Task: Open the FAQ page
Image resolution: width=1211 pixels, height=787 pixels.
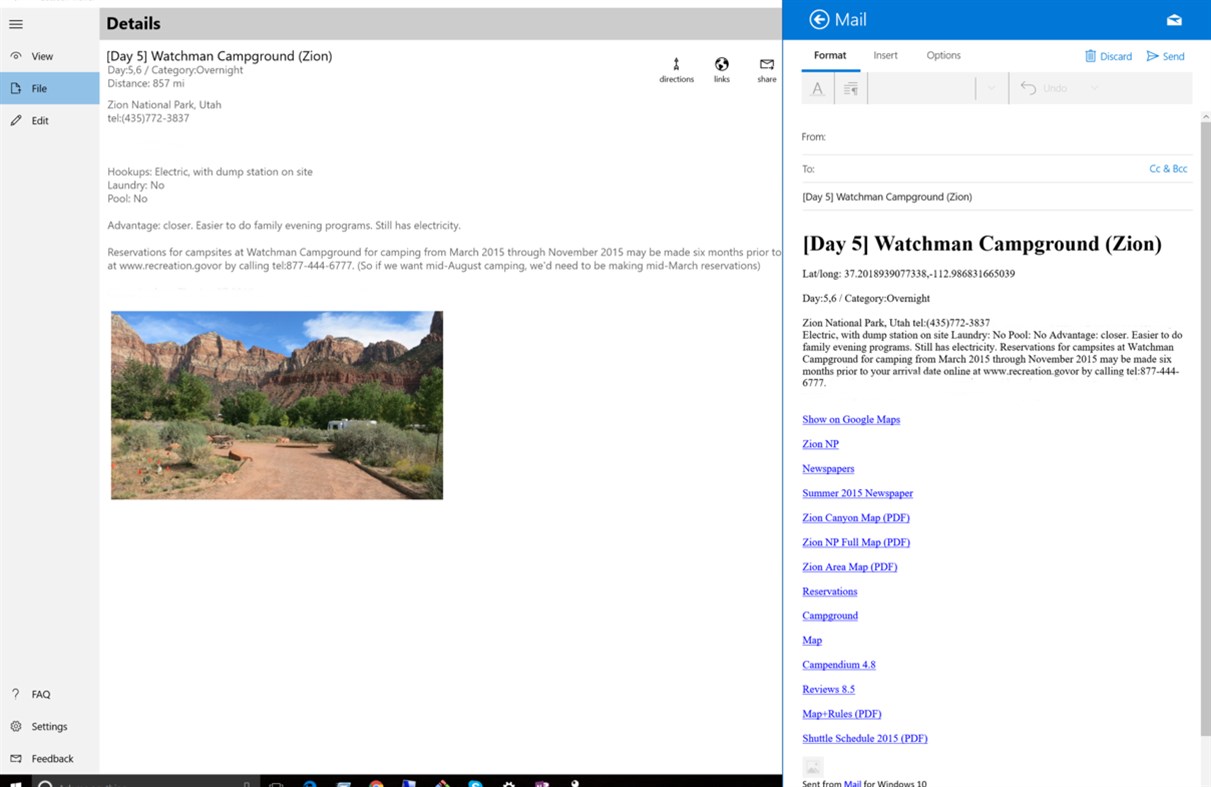Action: tap(49, 694)
